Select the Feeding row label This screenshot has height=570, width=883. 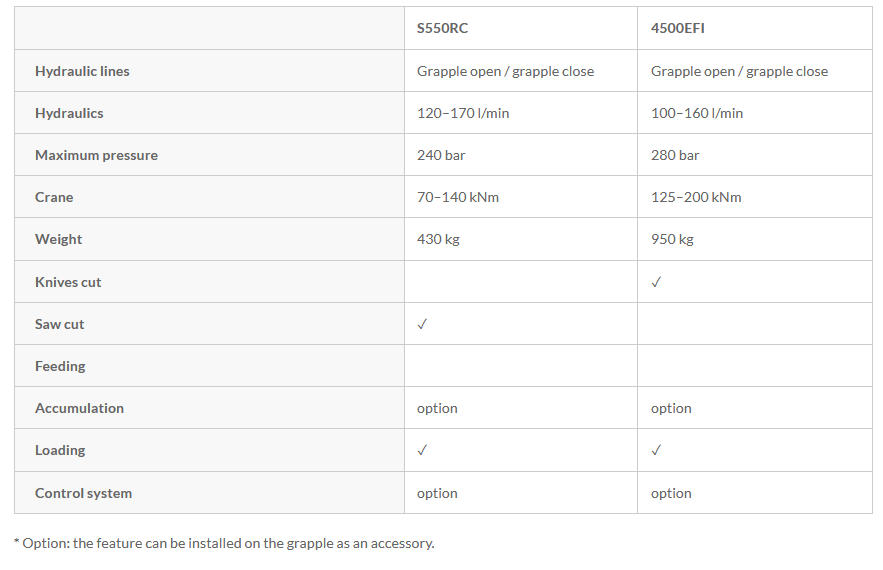[x=60, y=366]
